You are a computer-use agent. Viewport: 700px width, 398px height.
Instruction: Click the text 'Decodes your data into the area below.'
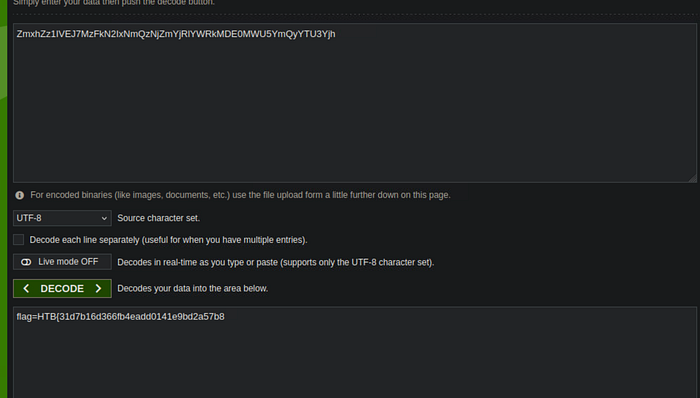coord(192,289)
